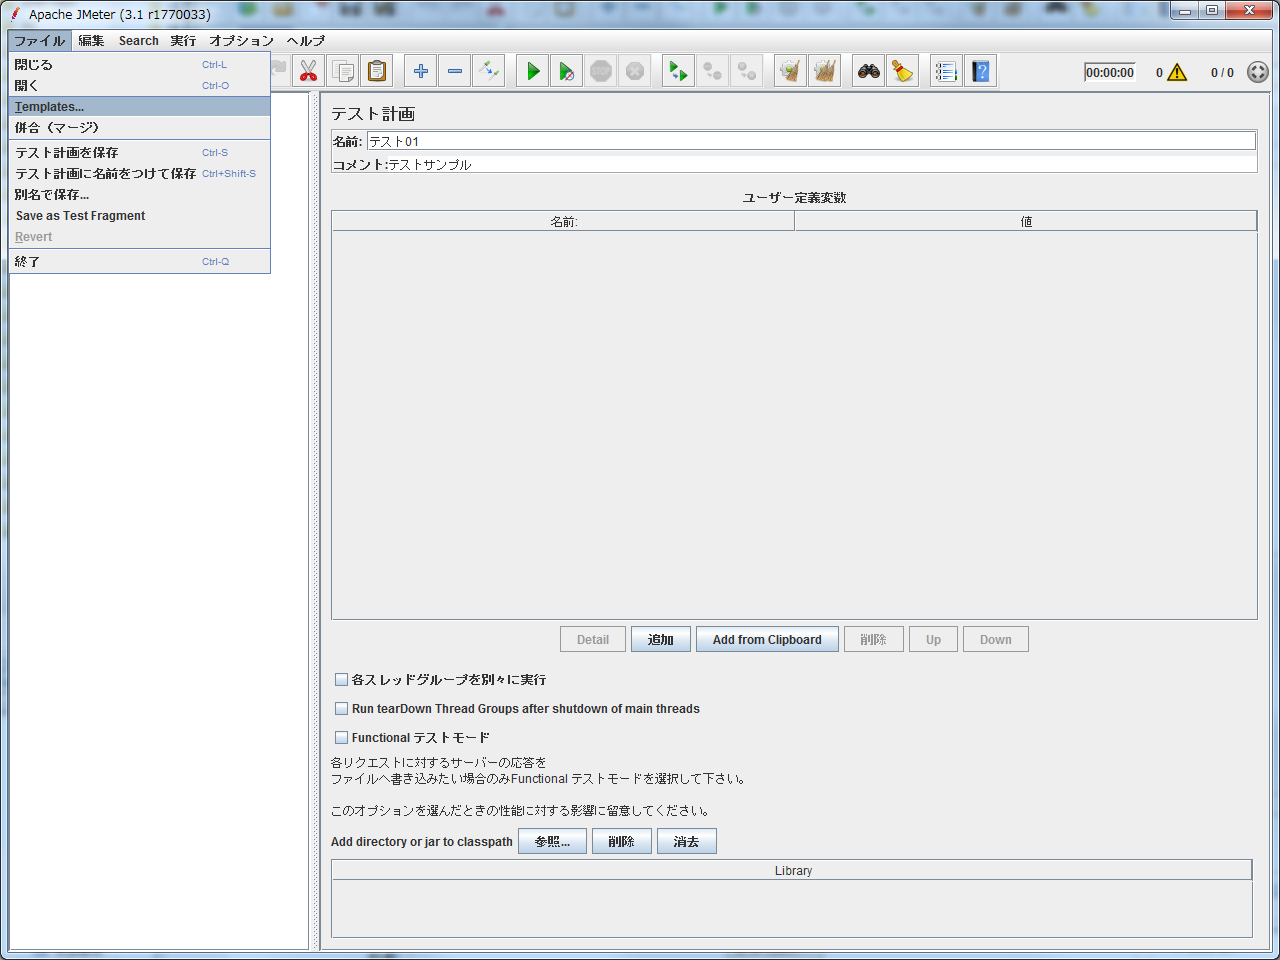Select 別名で保存... menu entry
The height and width of the screenshot is (960, 1280).
coord(140,195)
